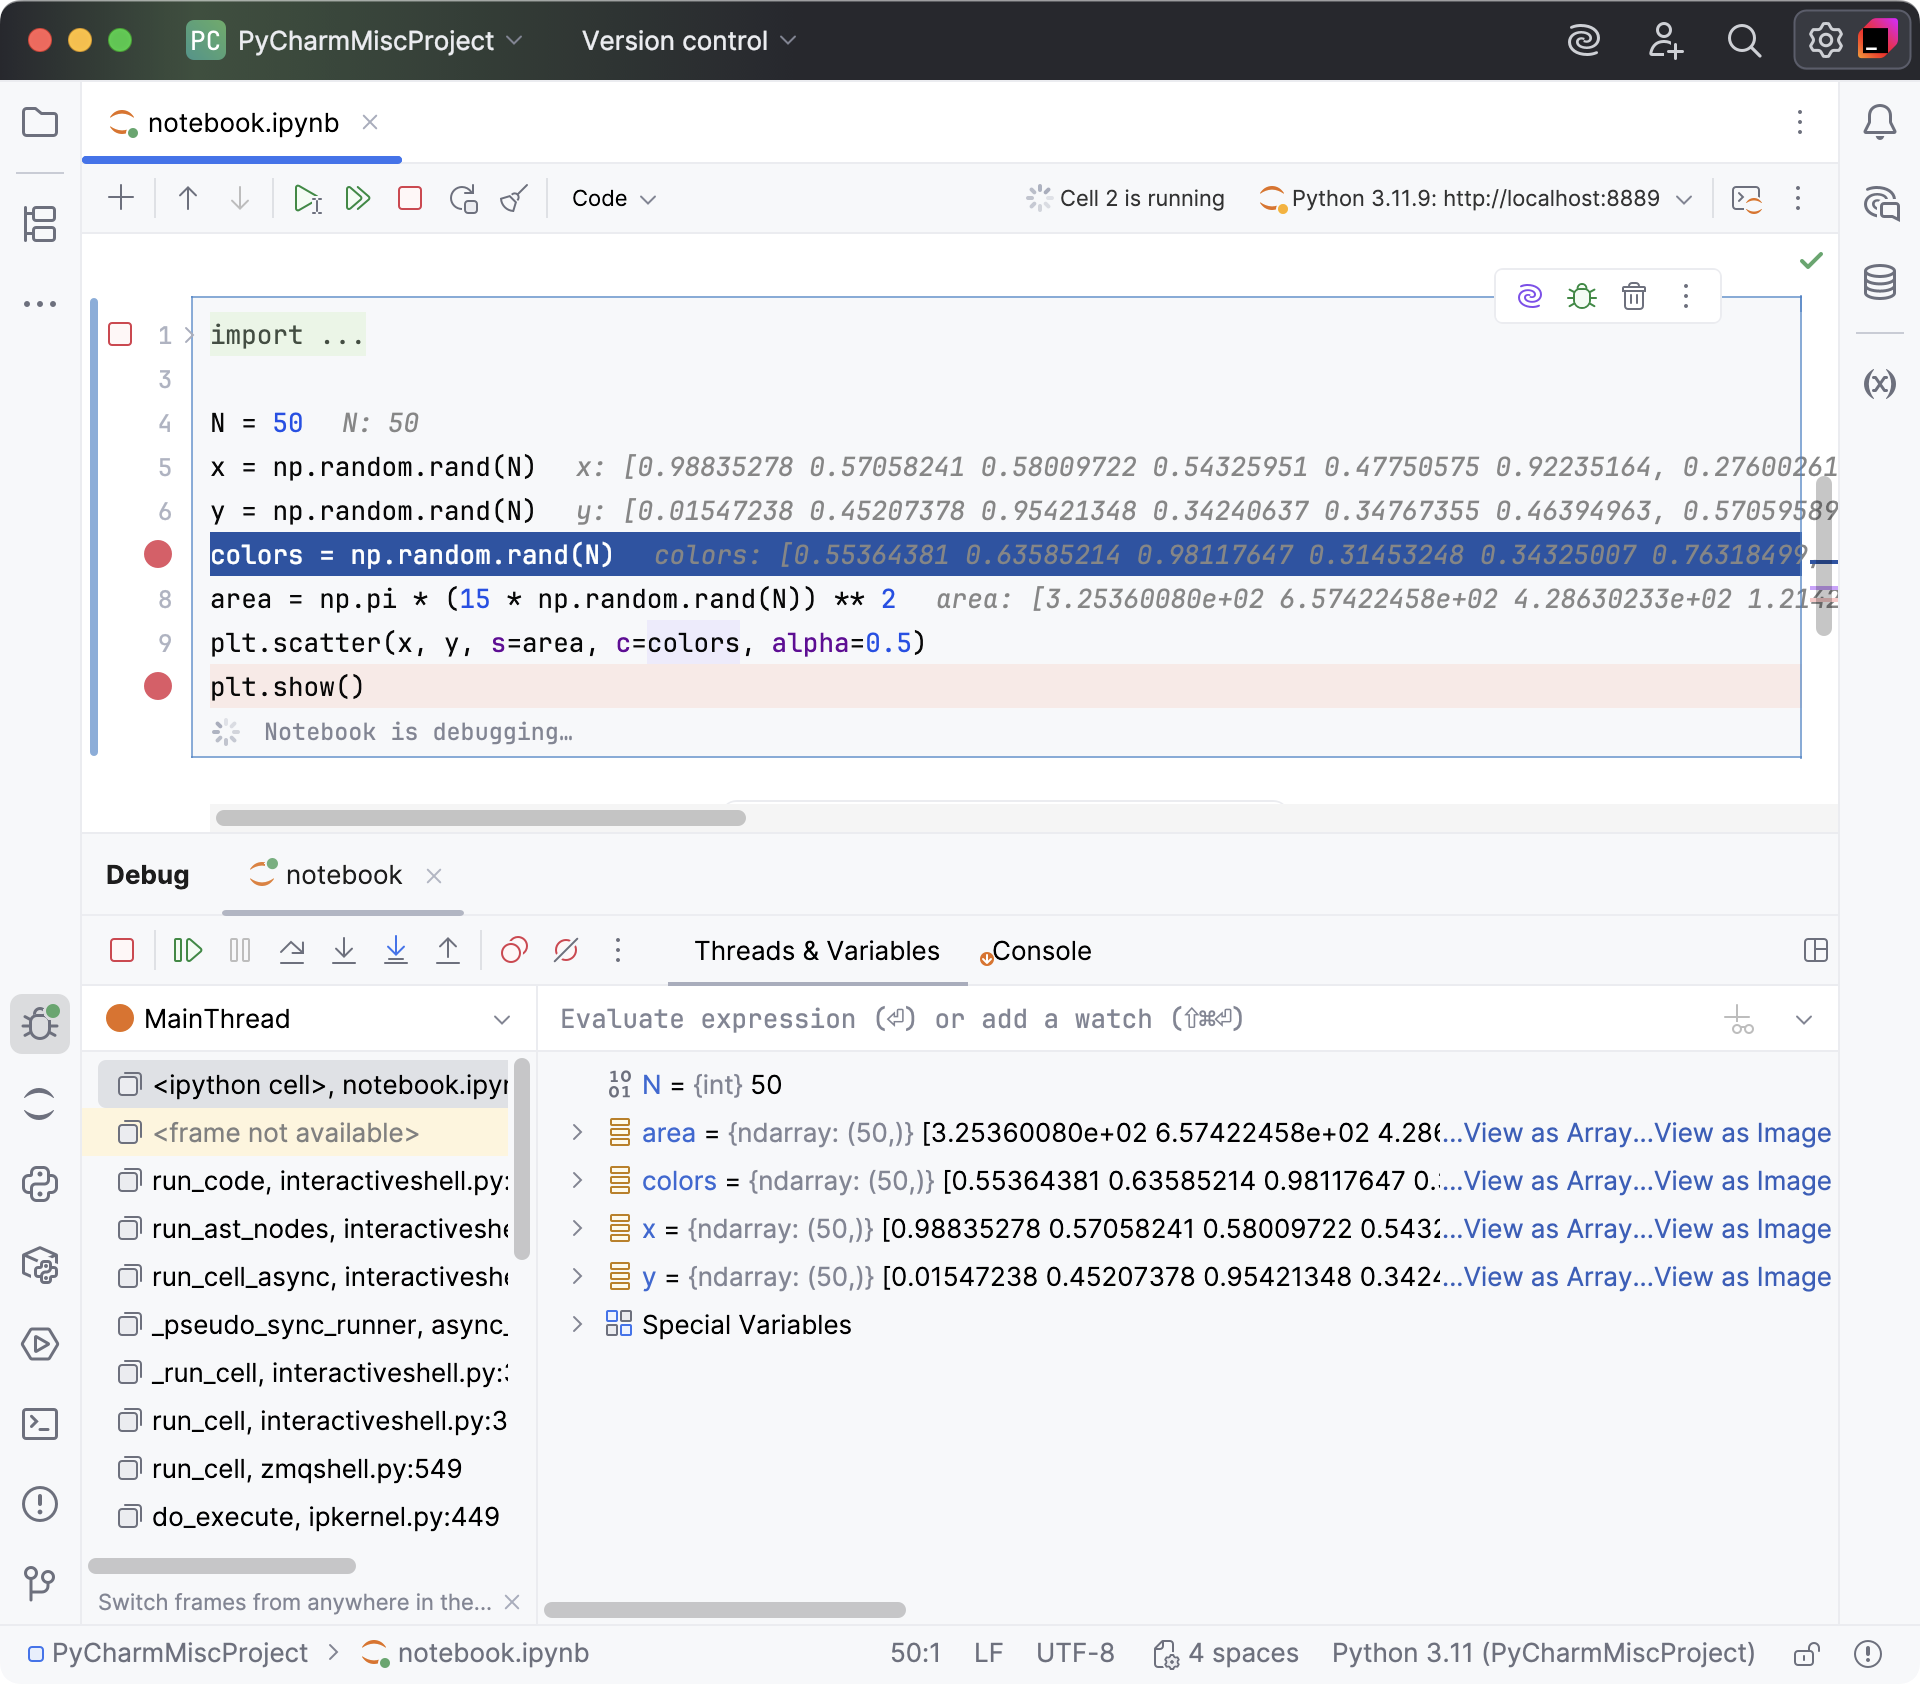Open the Problems tool window
The image size is (1920, 1684).
[x=40, y=1504]
